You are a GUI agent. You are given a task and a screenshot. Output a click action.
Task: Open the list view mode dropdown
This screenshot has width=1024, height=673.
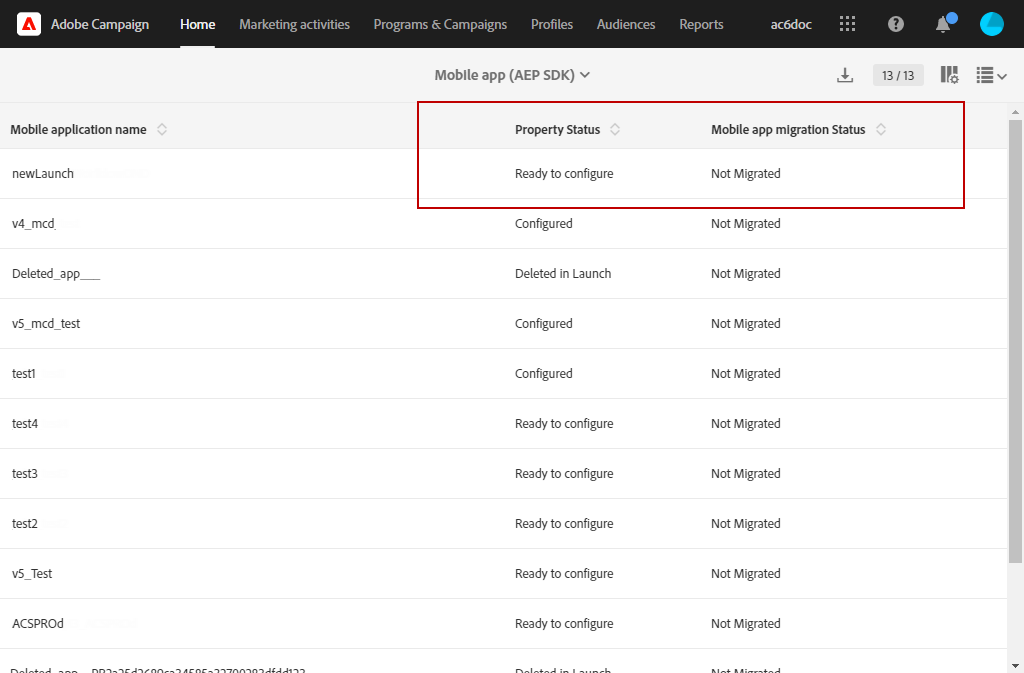[x=991, y=75]
